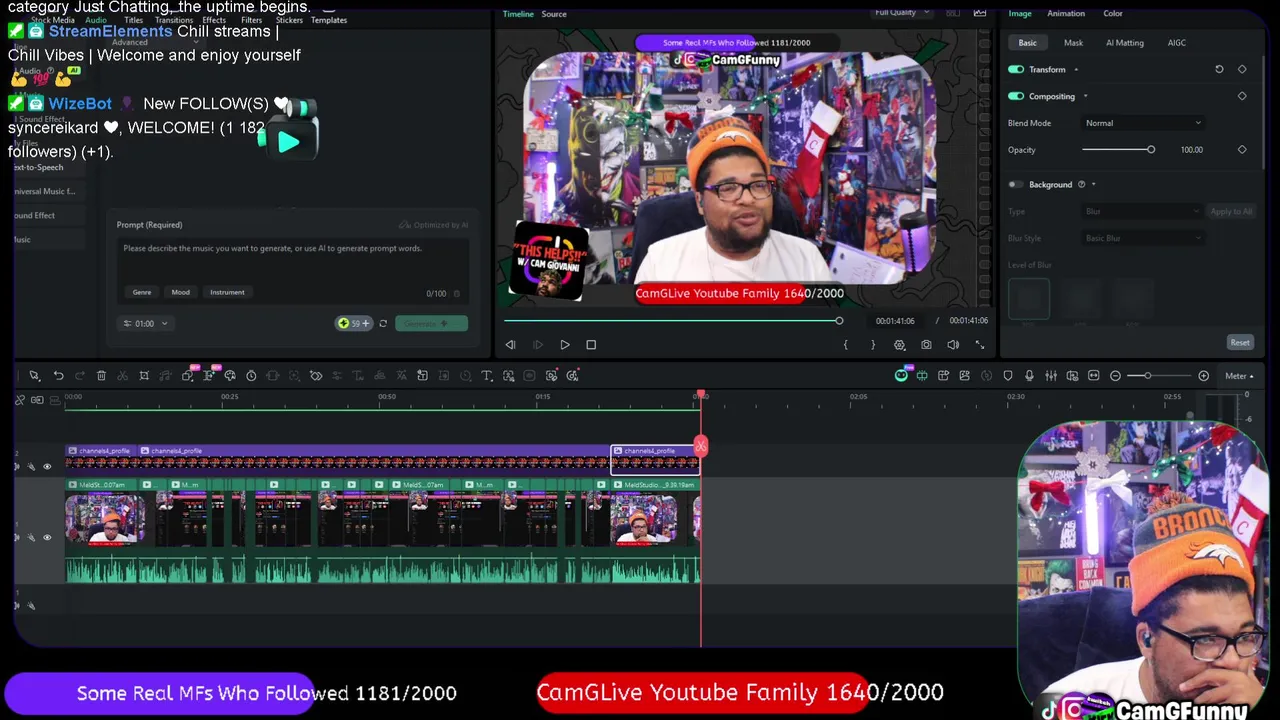Open the 01:00 duration dropdown
The image size is (1280, 720).
146,323
